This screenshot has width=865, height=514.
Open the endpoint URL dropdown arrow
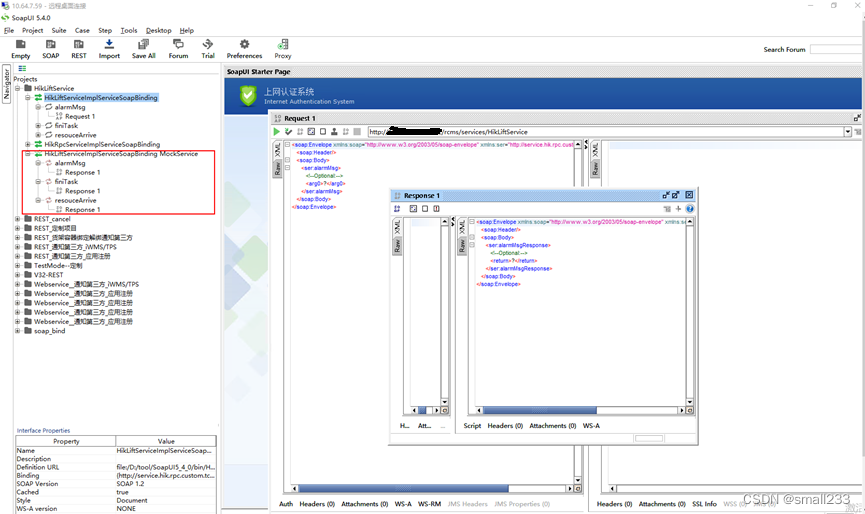coord(847,132)
